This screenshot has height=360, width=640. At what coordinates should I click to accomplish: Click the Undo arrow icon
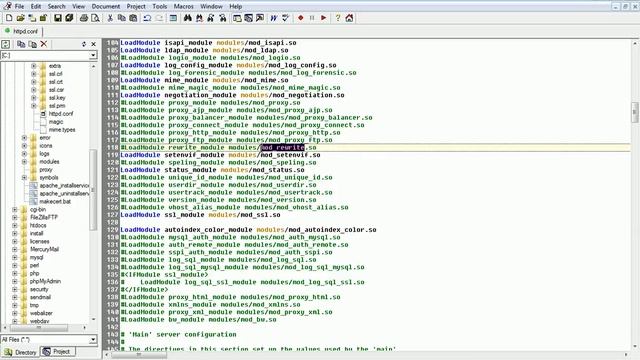(147, 18)
